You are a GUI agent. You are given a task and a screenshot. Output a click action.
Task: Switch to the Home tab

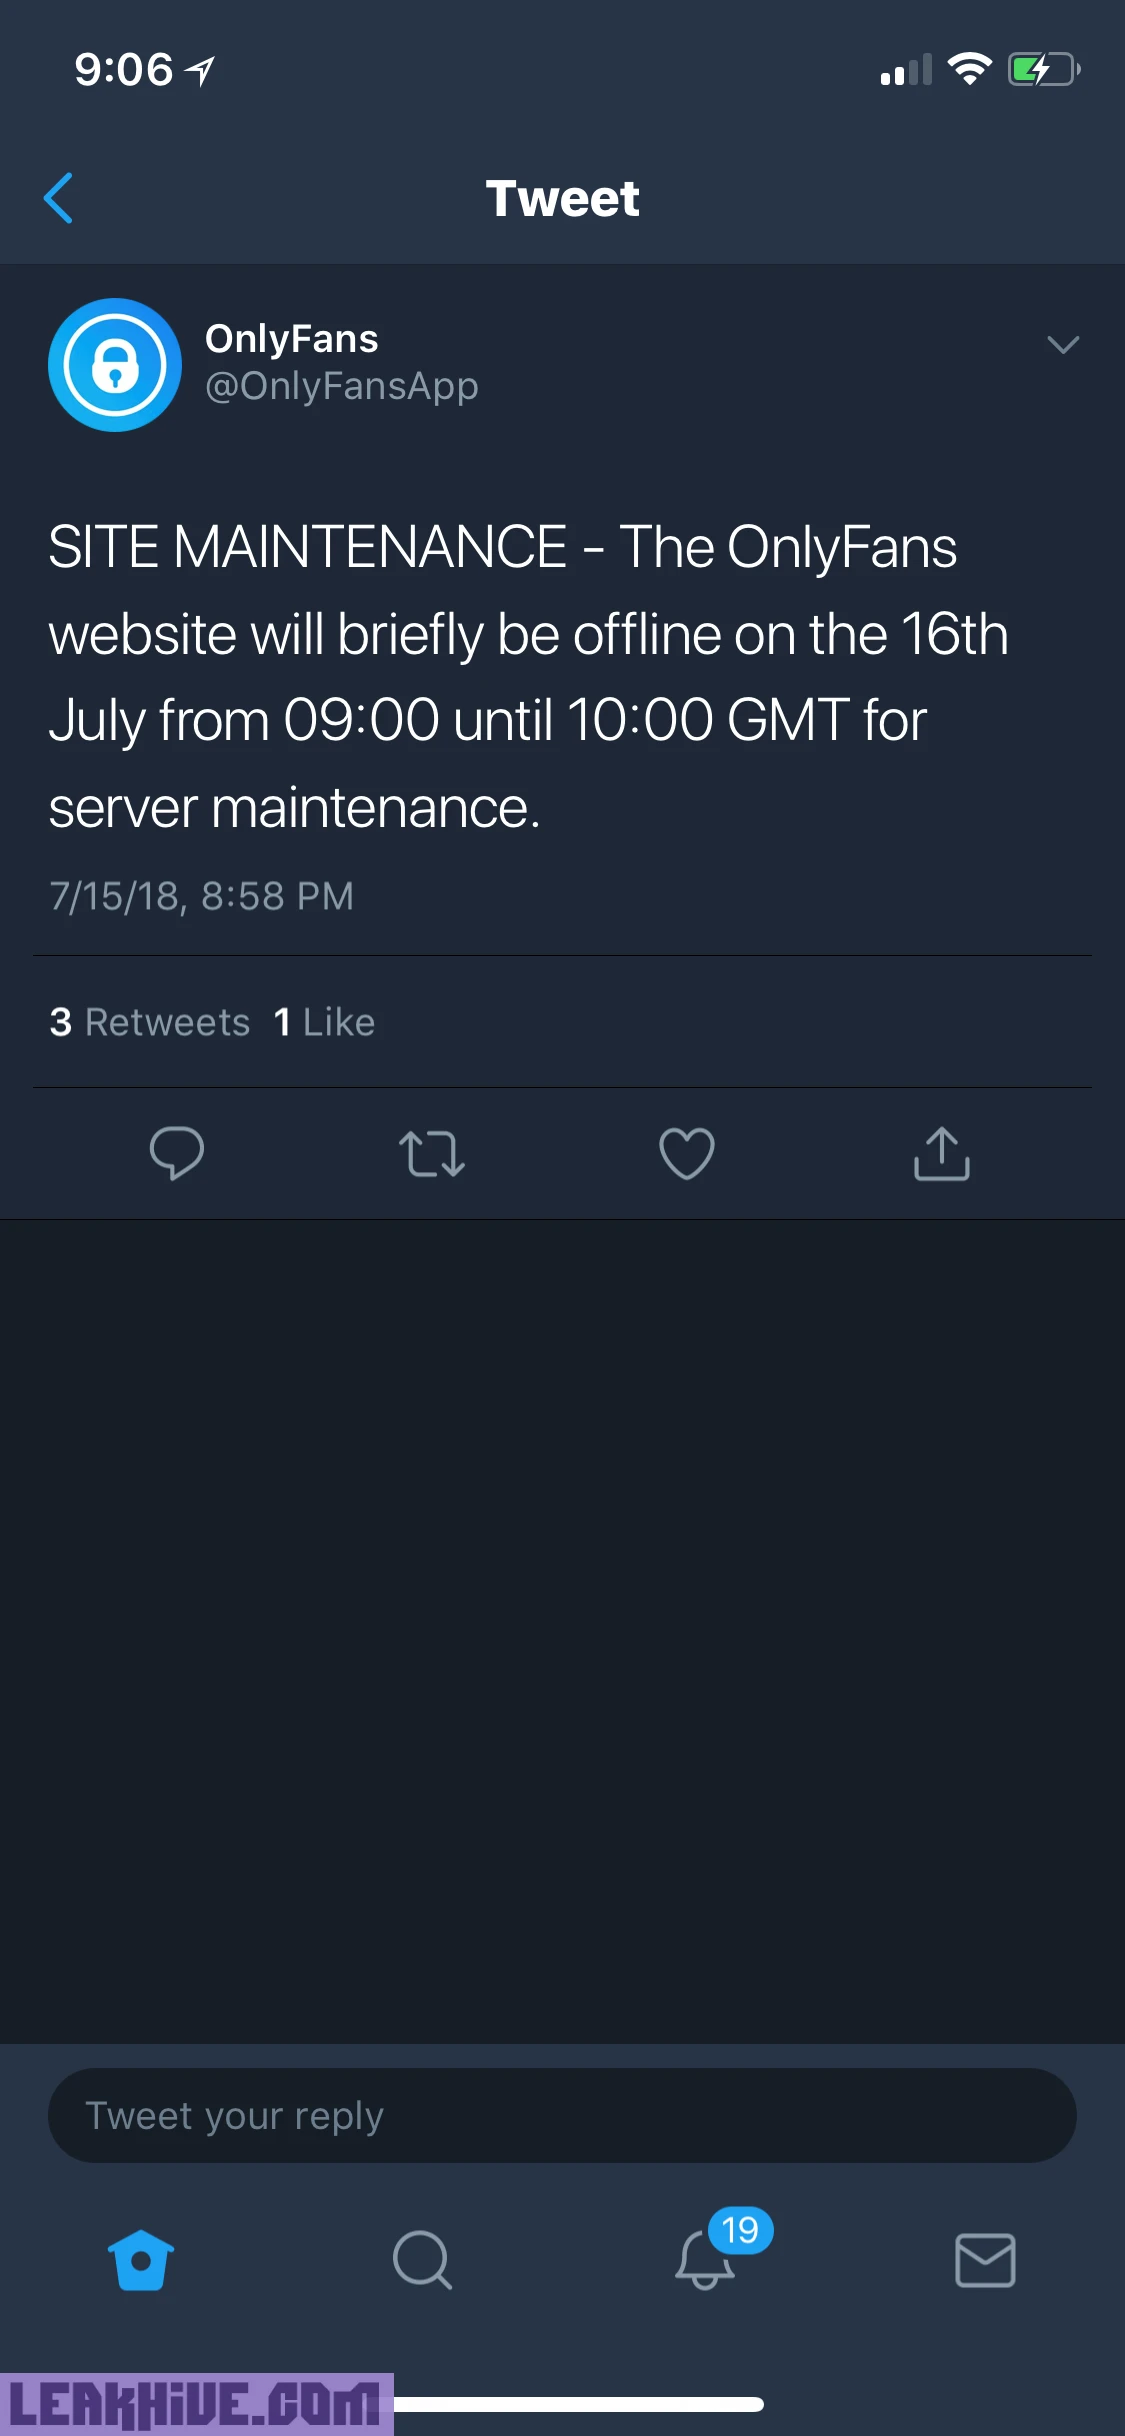141,2260
